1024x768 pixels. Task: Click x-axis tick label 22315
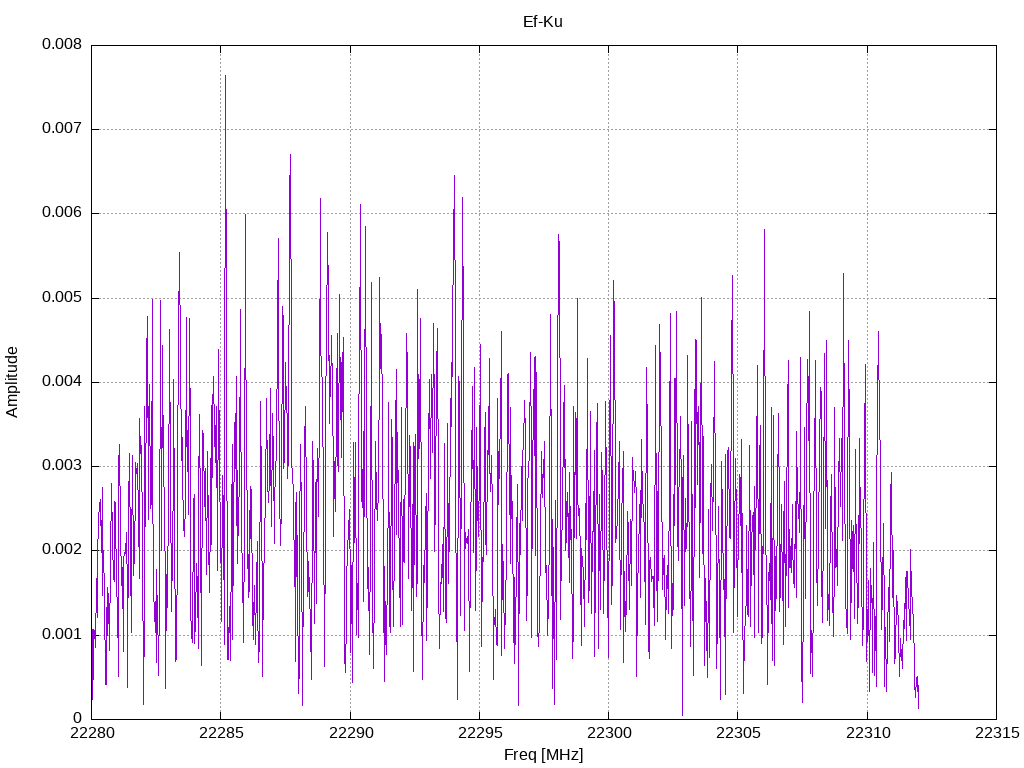point(997,733)
